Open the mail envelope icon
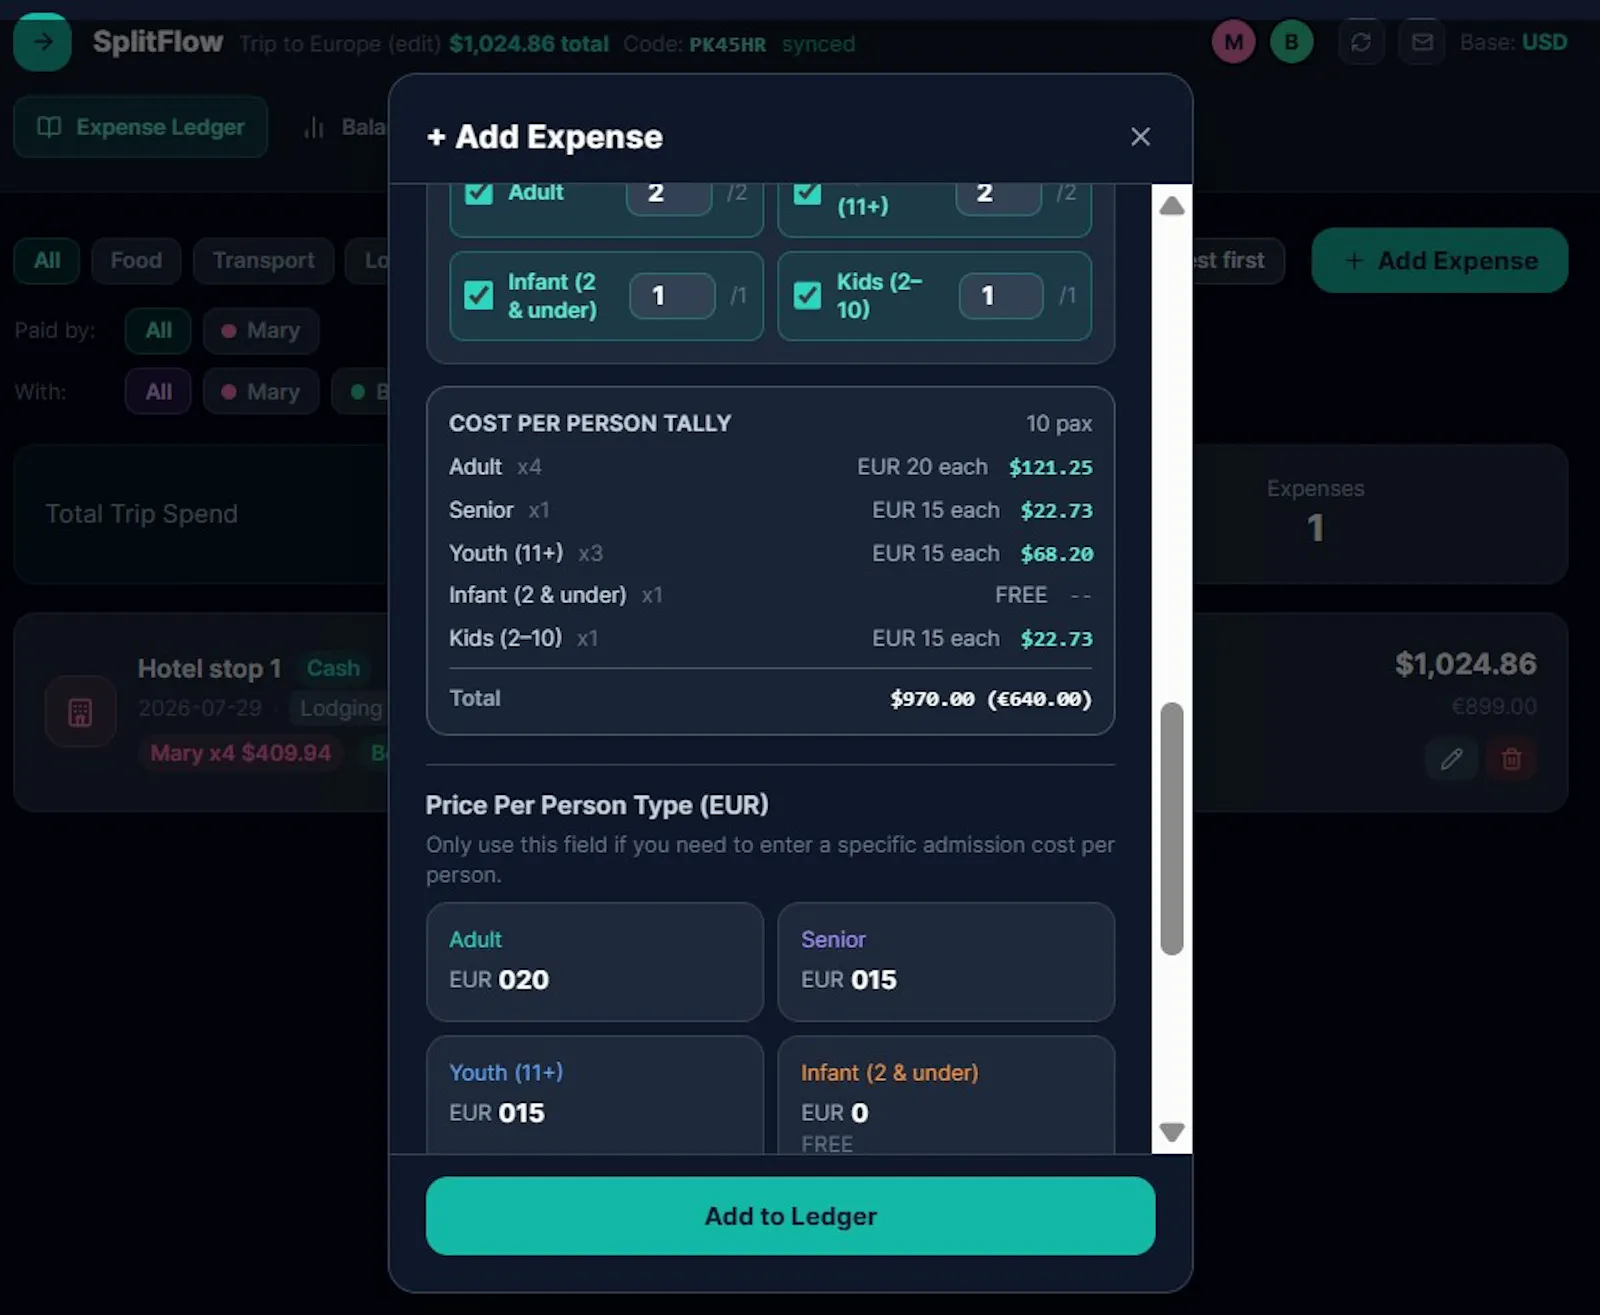 1421,42
